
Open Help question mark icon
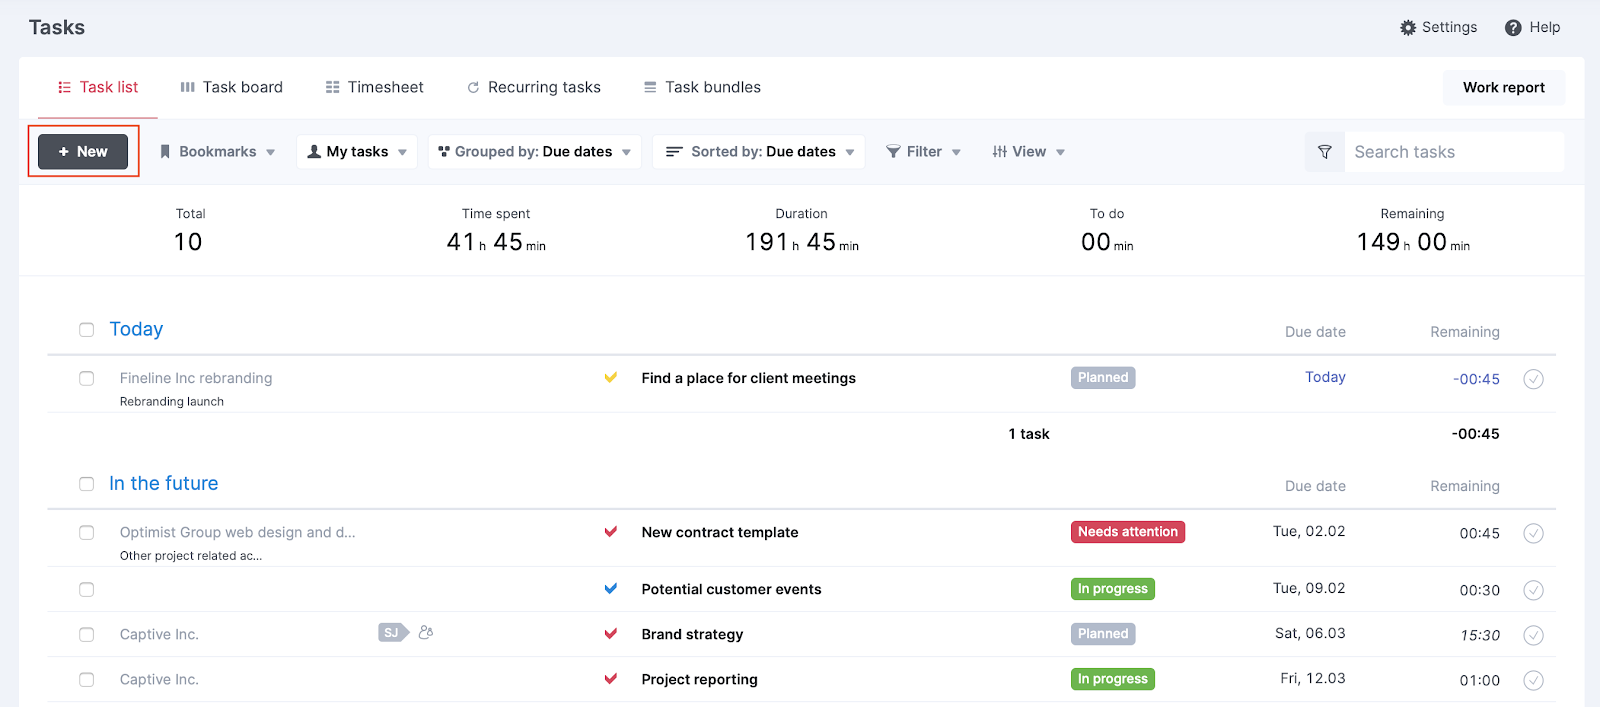(1513, 28)
